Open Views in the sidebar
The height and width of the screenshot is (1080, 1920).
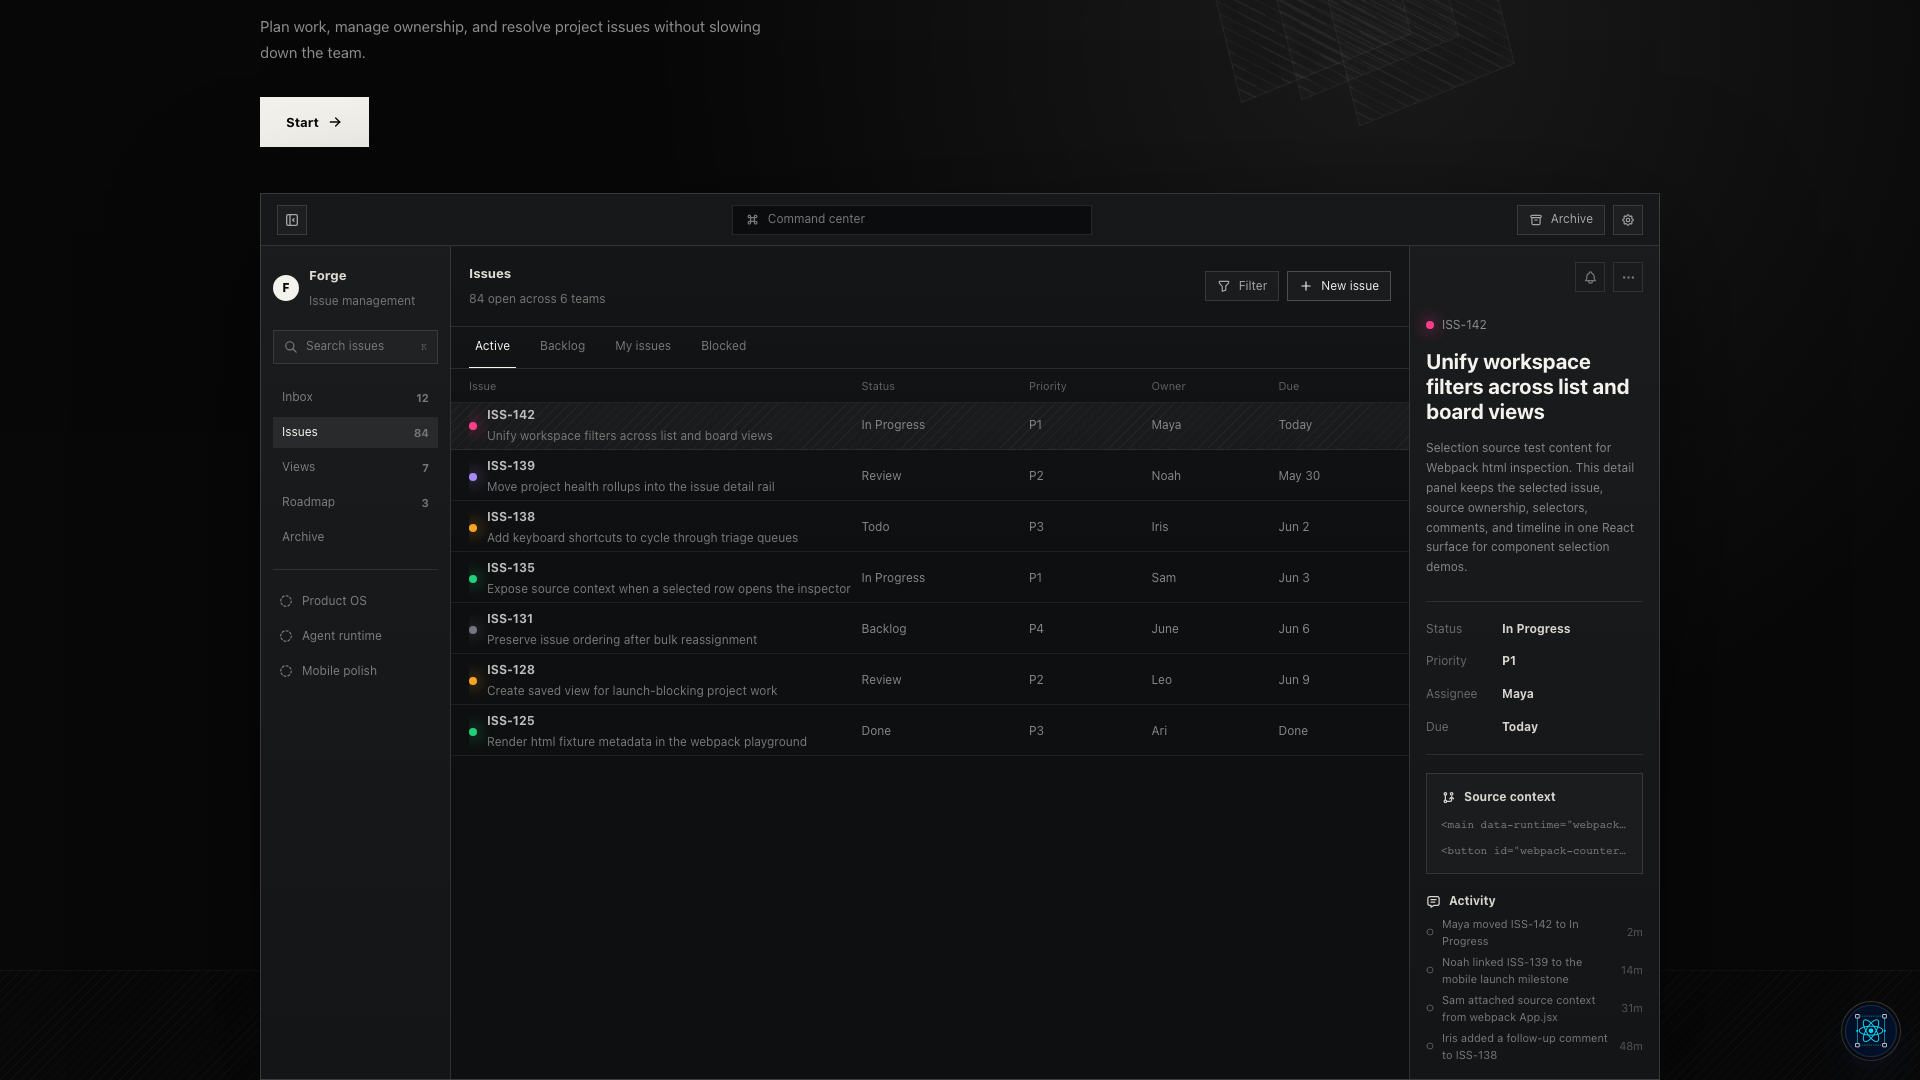click(355, 467)
